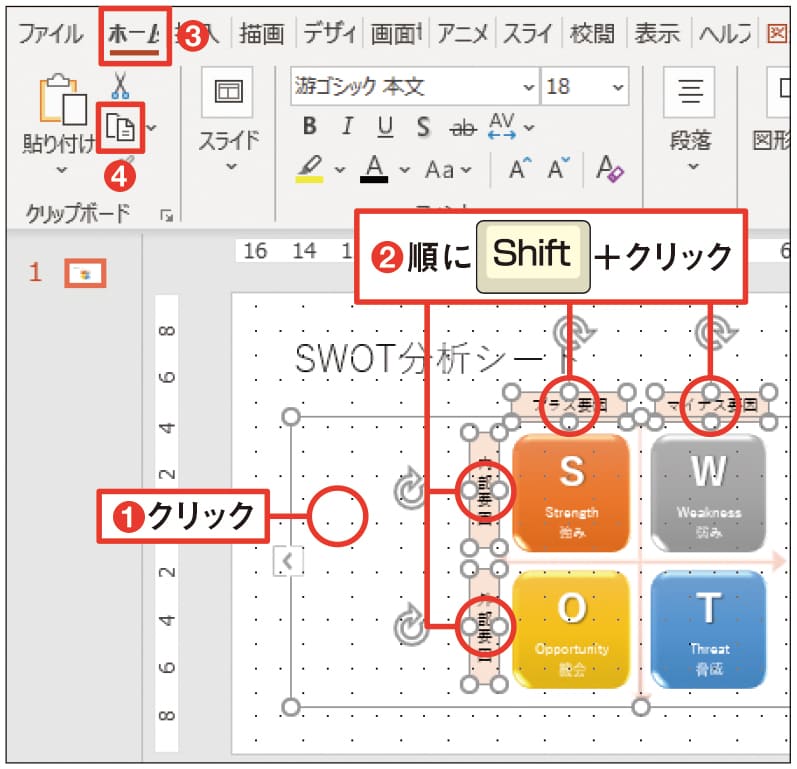
Task: Toggle Bold formatting
Action: 309,126
